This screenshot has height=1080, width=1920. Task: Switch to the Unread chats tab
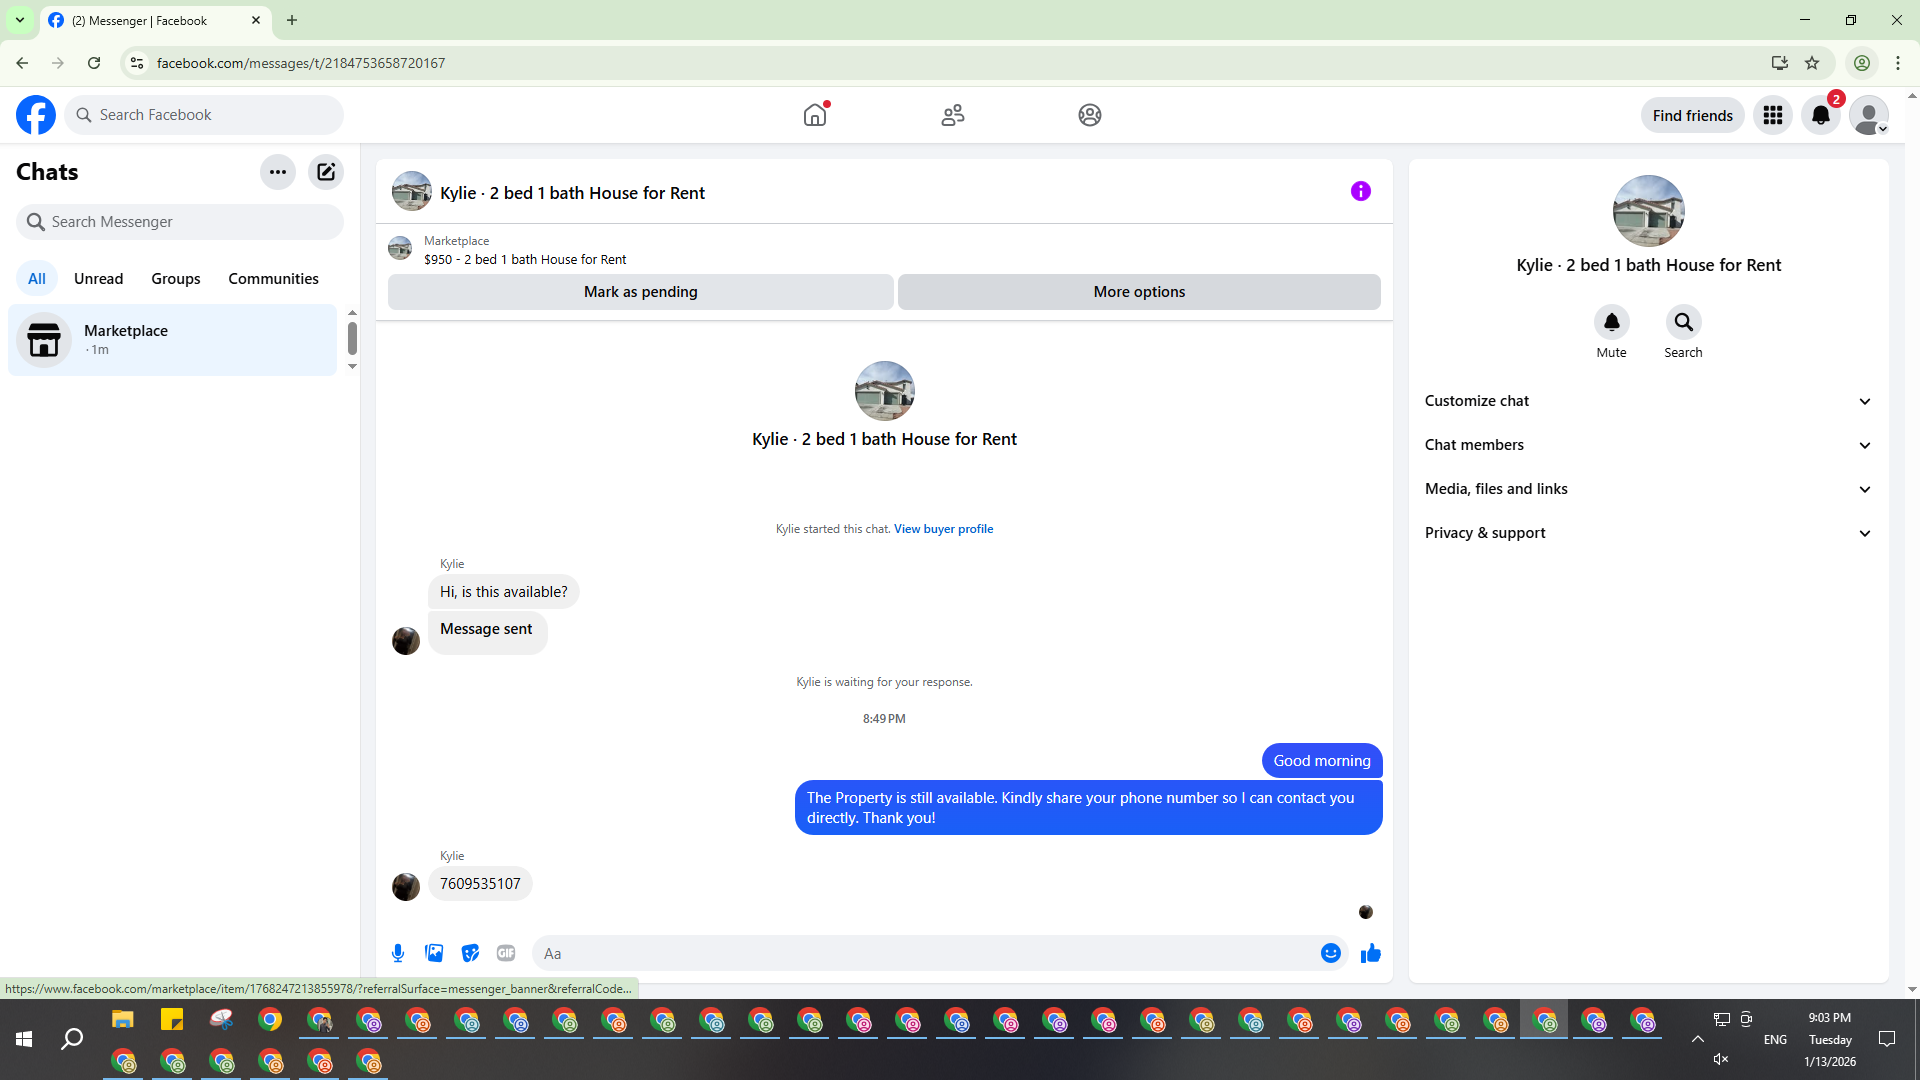[98, 279]
